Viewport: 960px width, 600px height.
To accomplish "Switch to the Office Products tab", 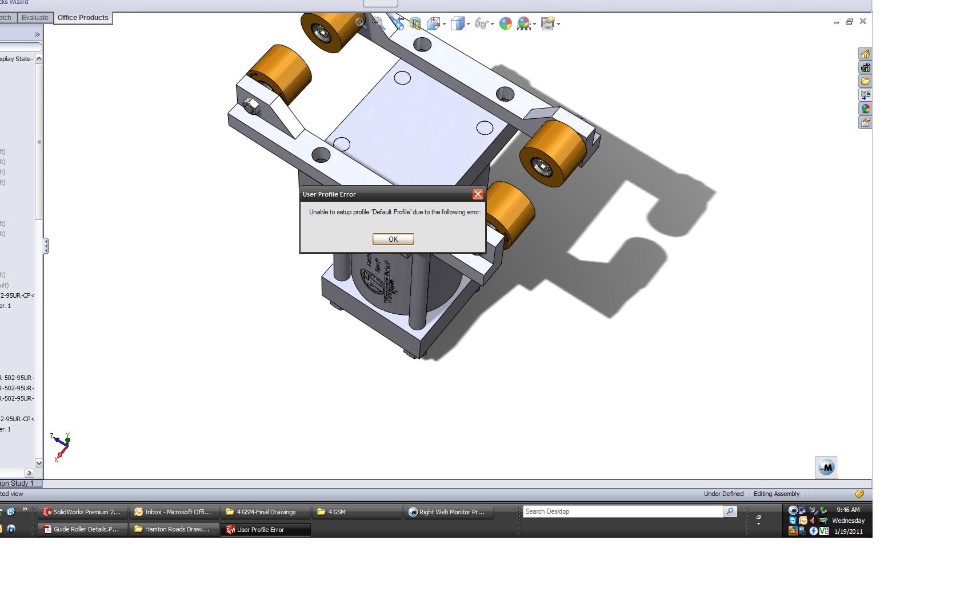I will pyautogui.click(x=83, y=18).
